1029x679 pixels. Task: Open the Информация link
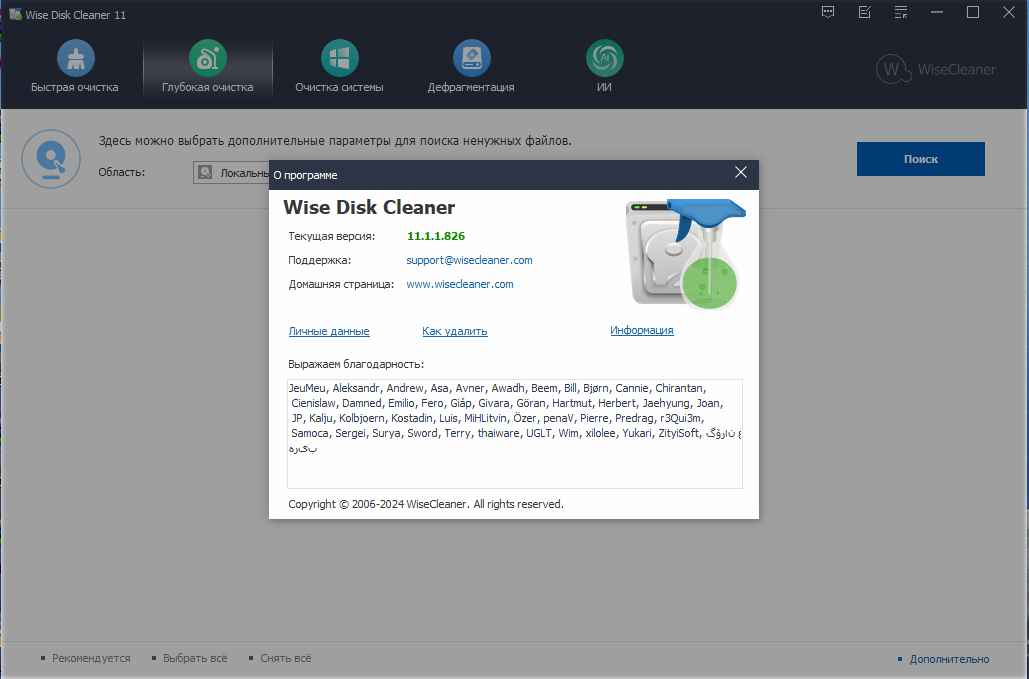point(642,330)
